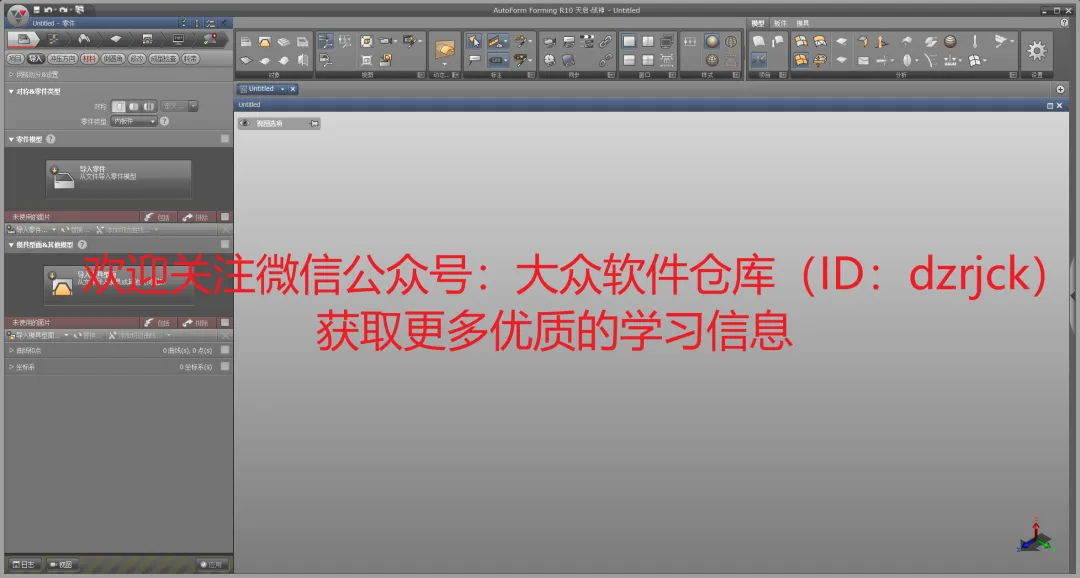Switch to the 模型 ribbon tab
The width and height of the screenshot is (1080, 578).
(758, 23)
